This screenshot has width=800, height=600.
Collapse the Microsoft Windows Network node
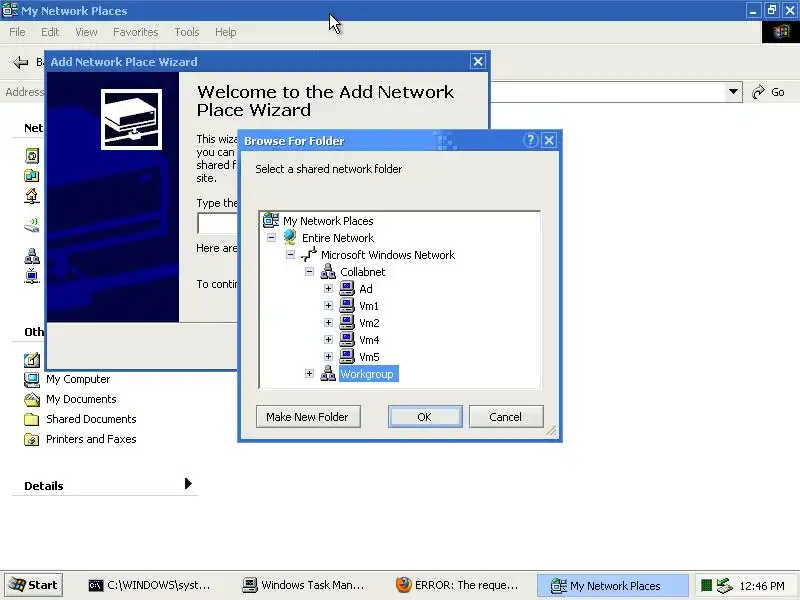click(x=290, y=254)
